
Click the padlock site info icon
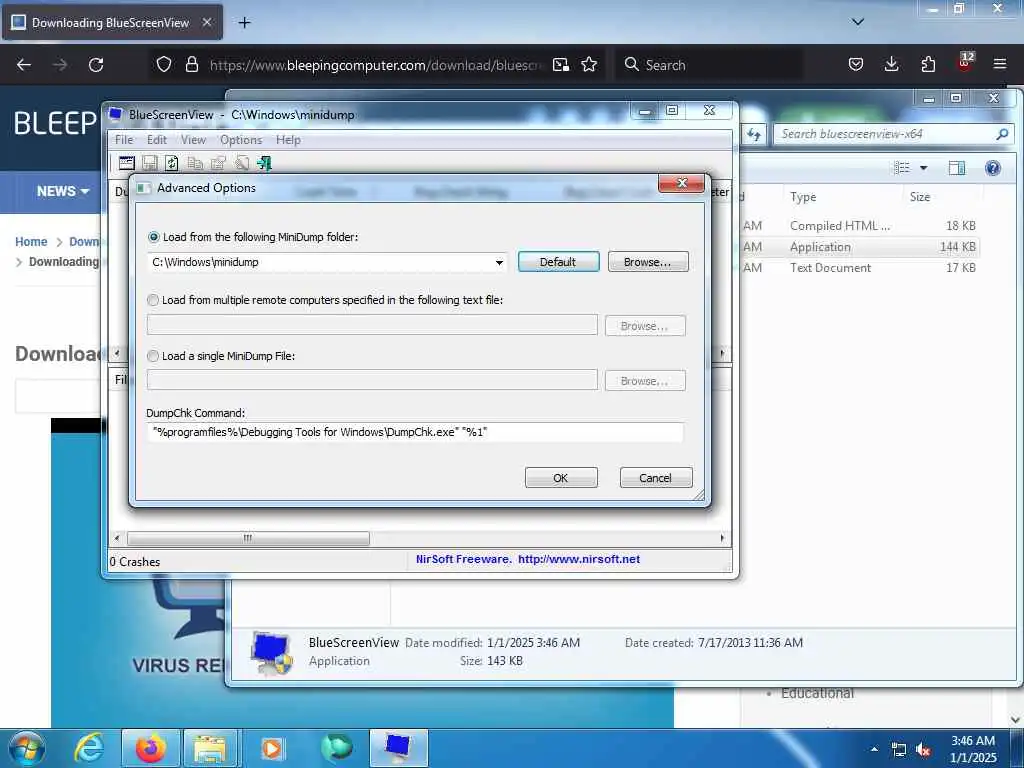tap(191, 64)
